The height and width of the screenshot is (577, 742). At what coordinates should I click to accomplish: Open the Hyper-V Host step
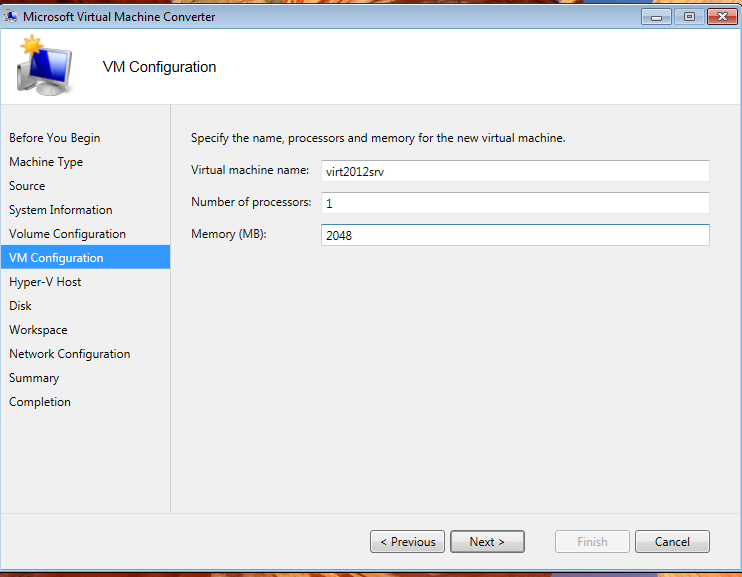click(45, 282)
